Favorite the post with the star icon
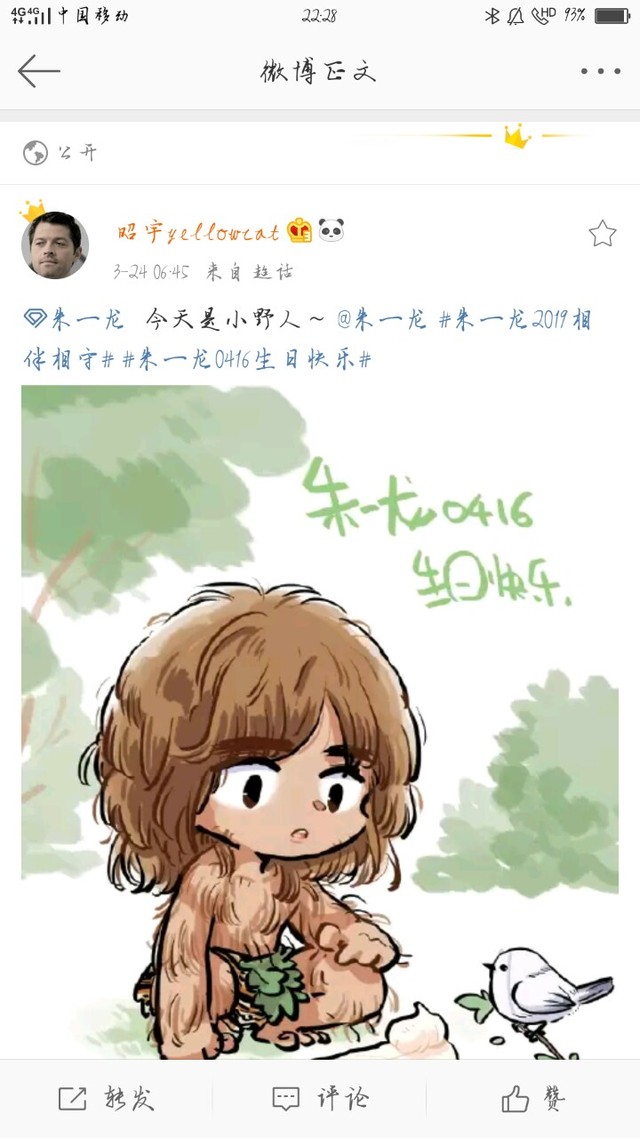The image size is (640, 1138). click(x=602, y=233)
